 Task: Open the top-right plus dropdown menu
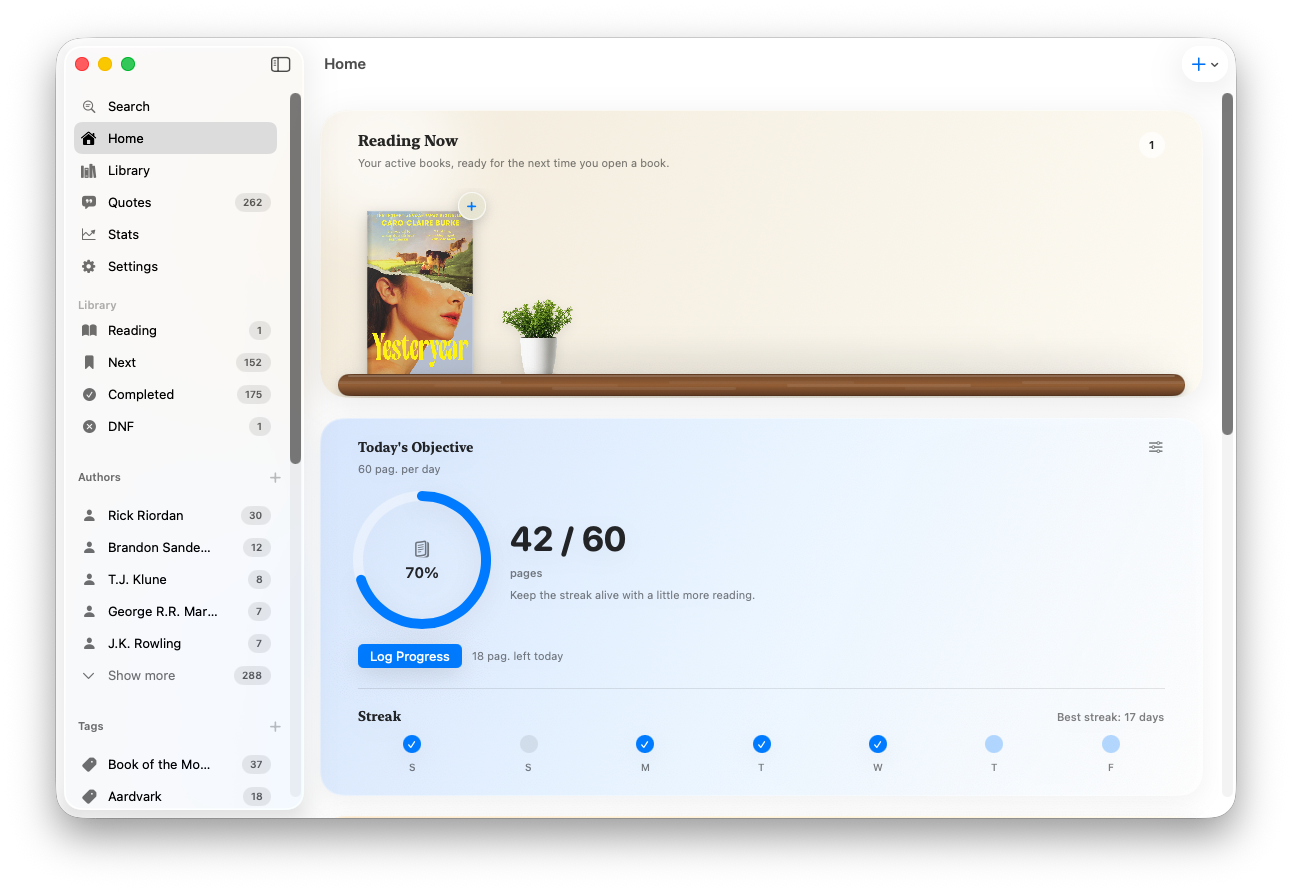[1204, 64]
